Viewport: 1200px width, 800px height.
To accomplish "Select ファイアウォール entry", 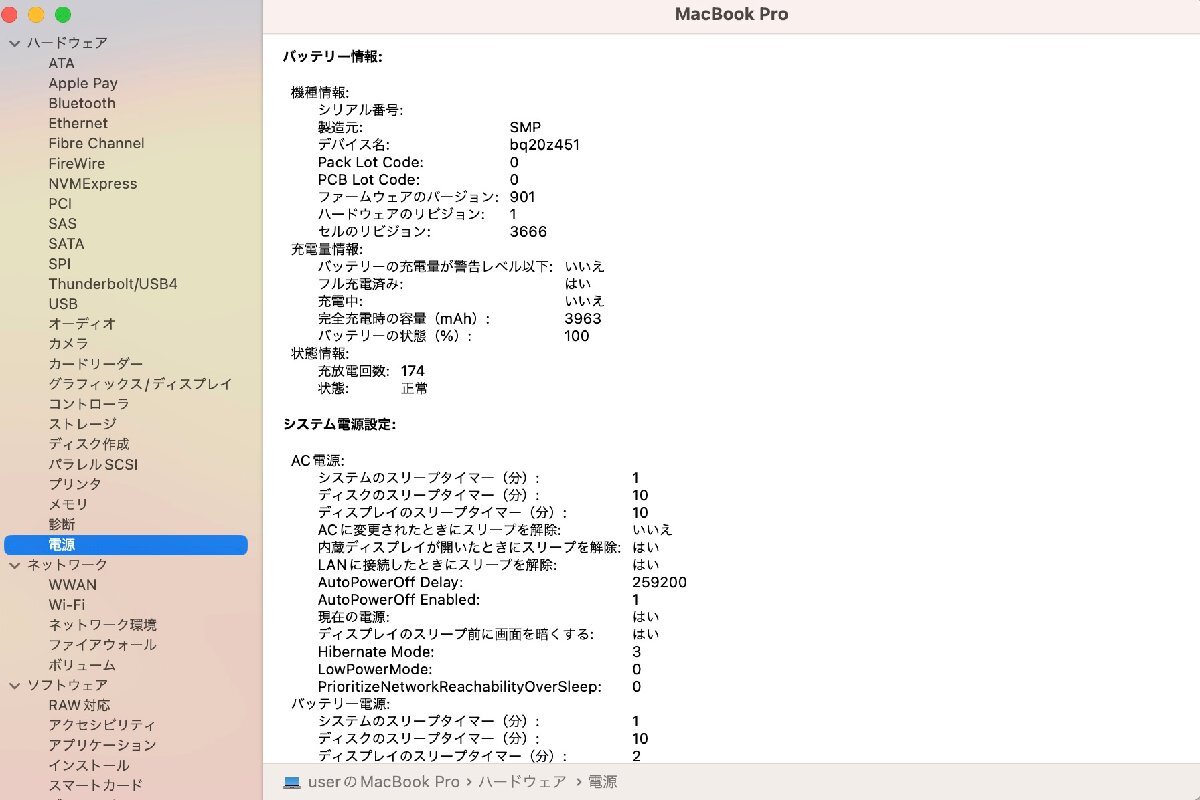I will pyautogui.click(x=102, y=645).
